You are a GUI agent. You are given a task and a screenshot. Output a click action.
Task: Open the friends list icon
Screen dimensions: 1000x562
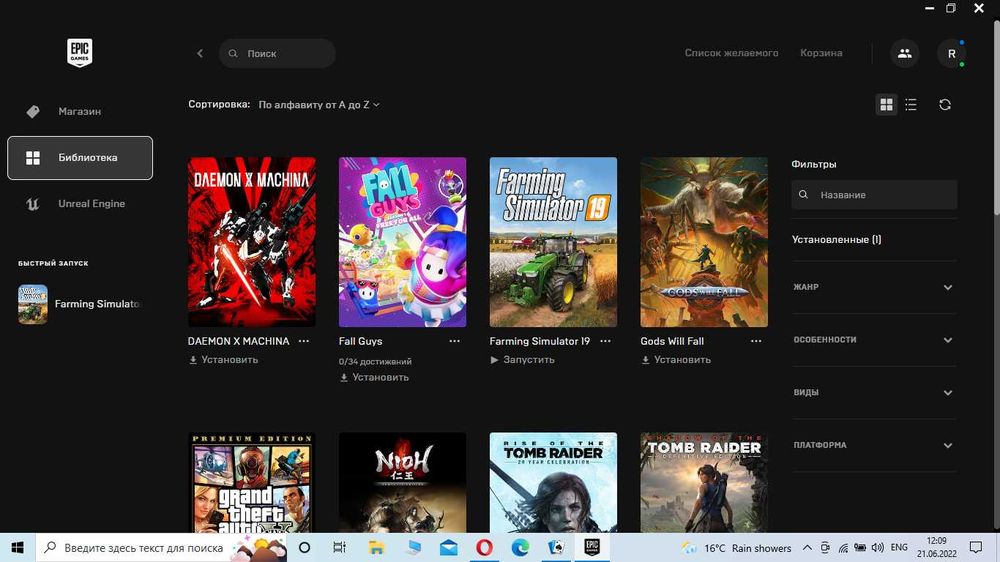coord(904,54)
